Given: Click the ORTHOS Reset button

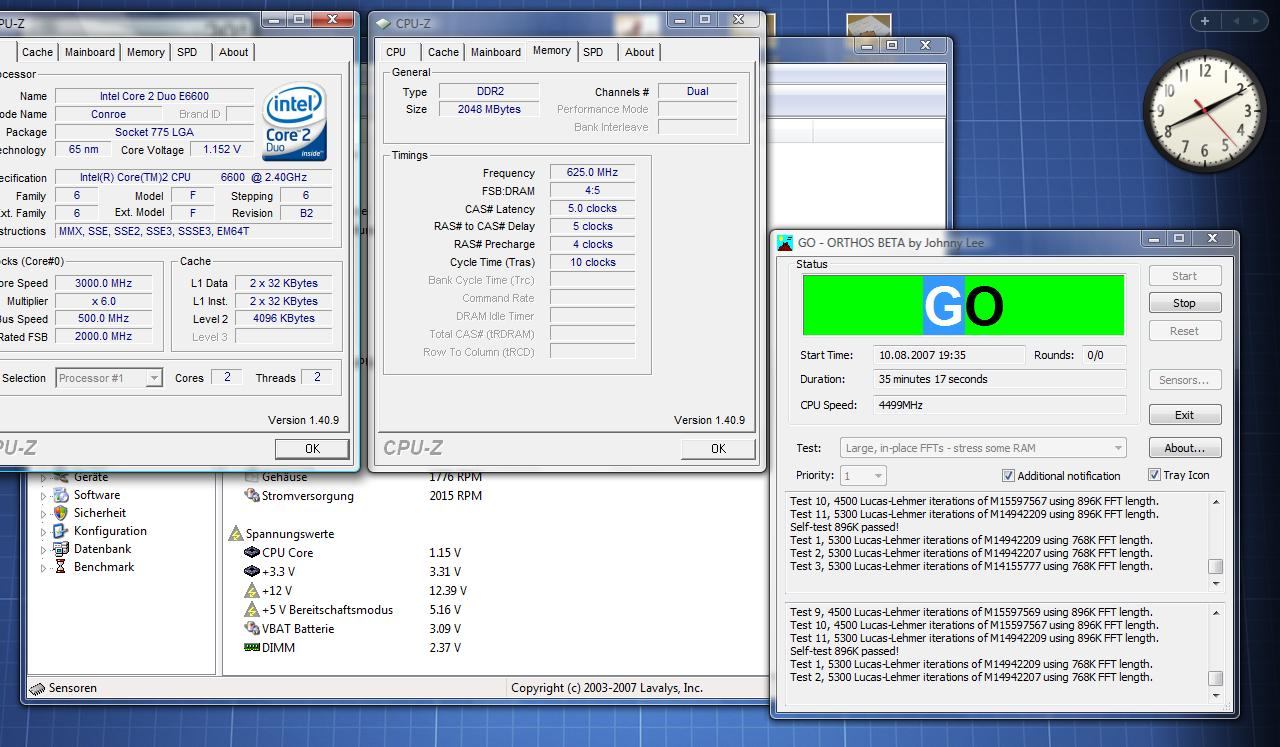Looking at the screenshot, I should [x=1184, y=331].
